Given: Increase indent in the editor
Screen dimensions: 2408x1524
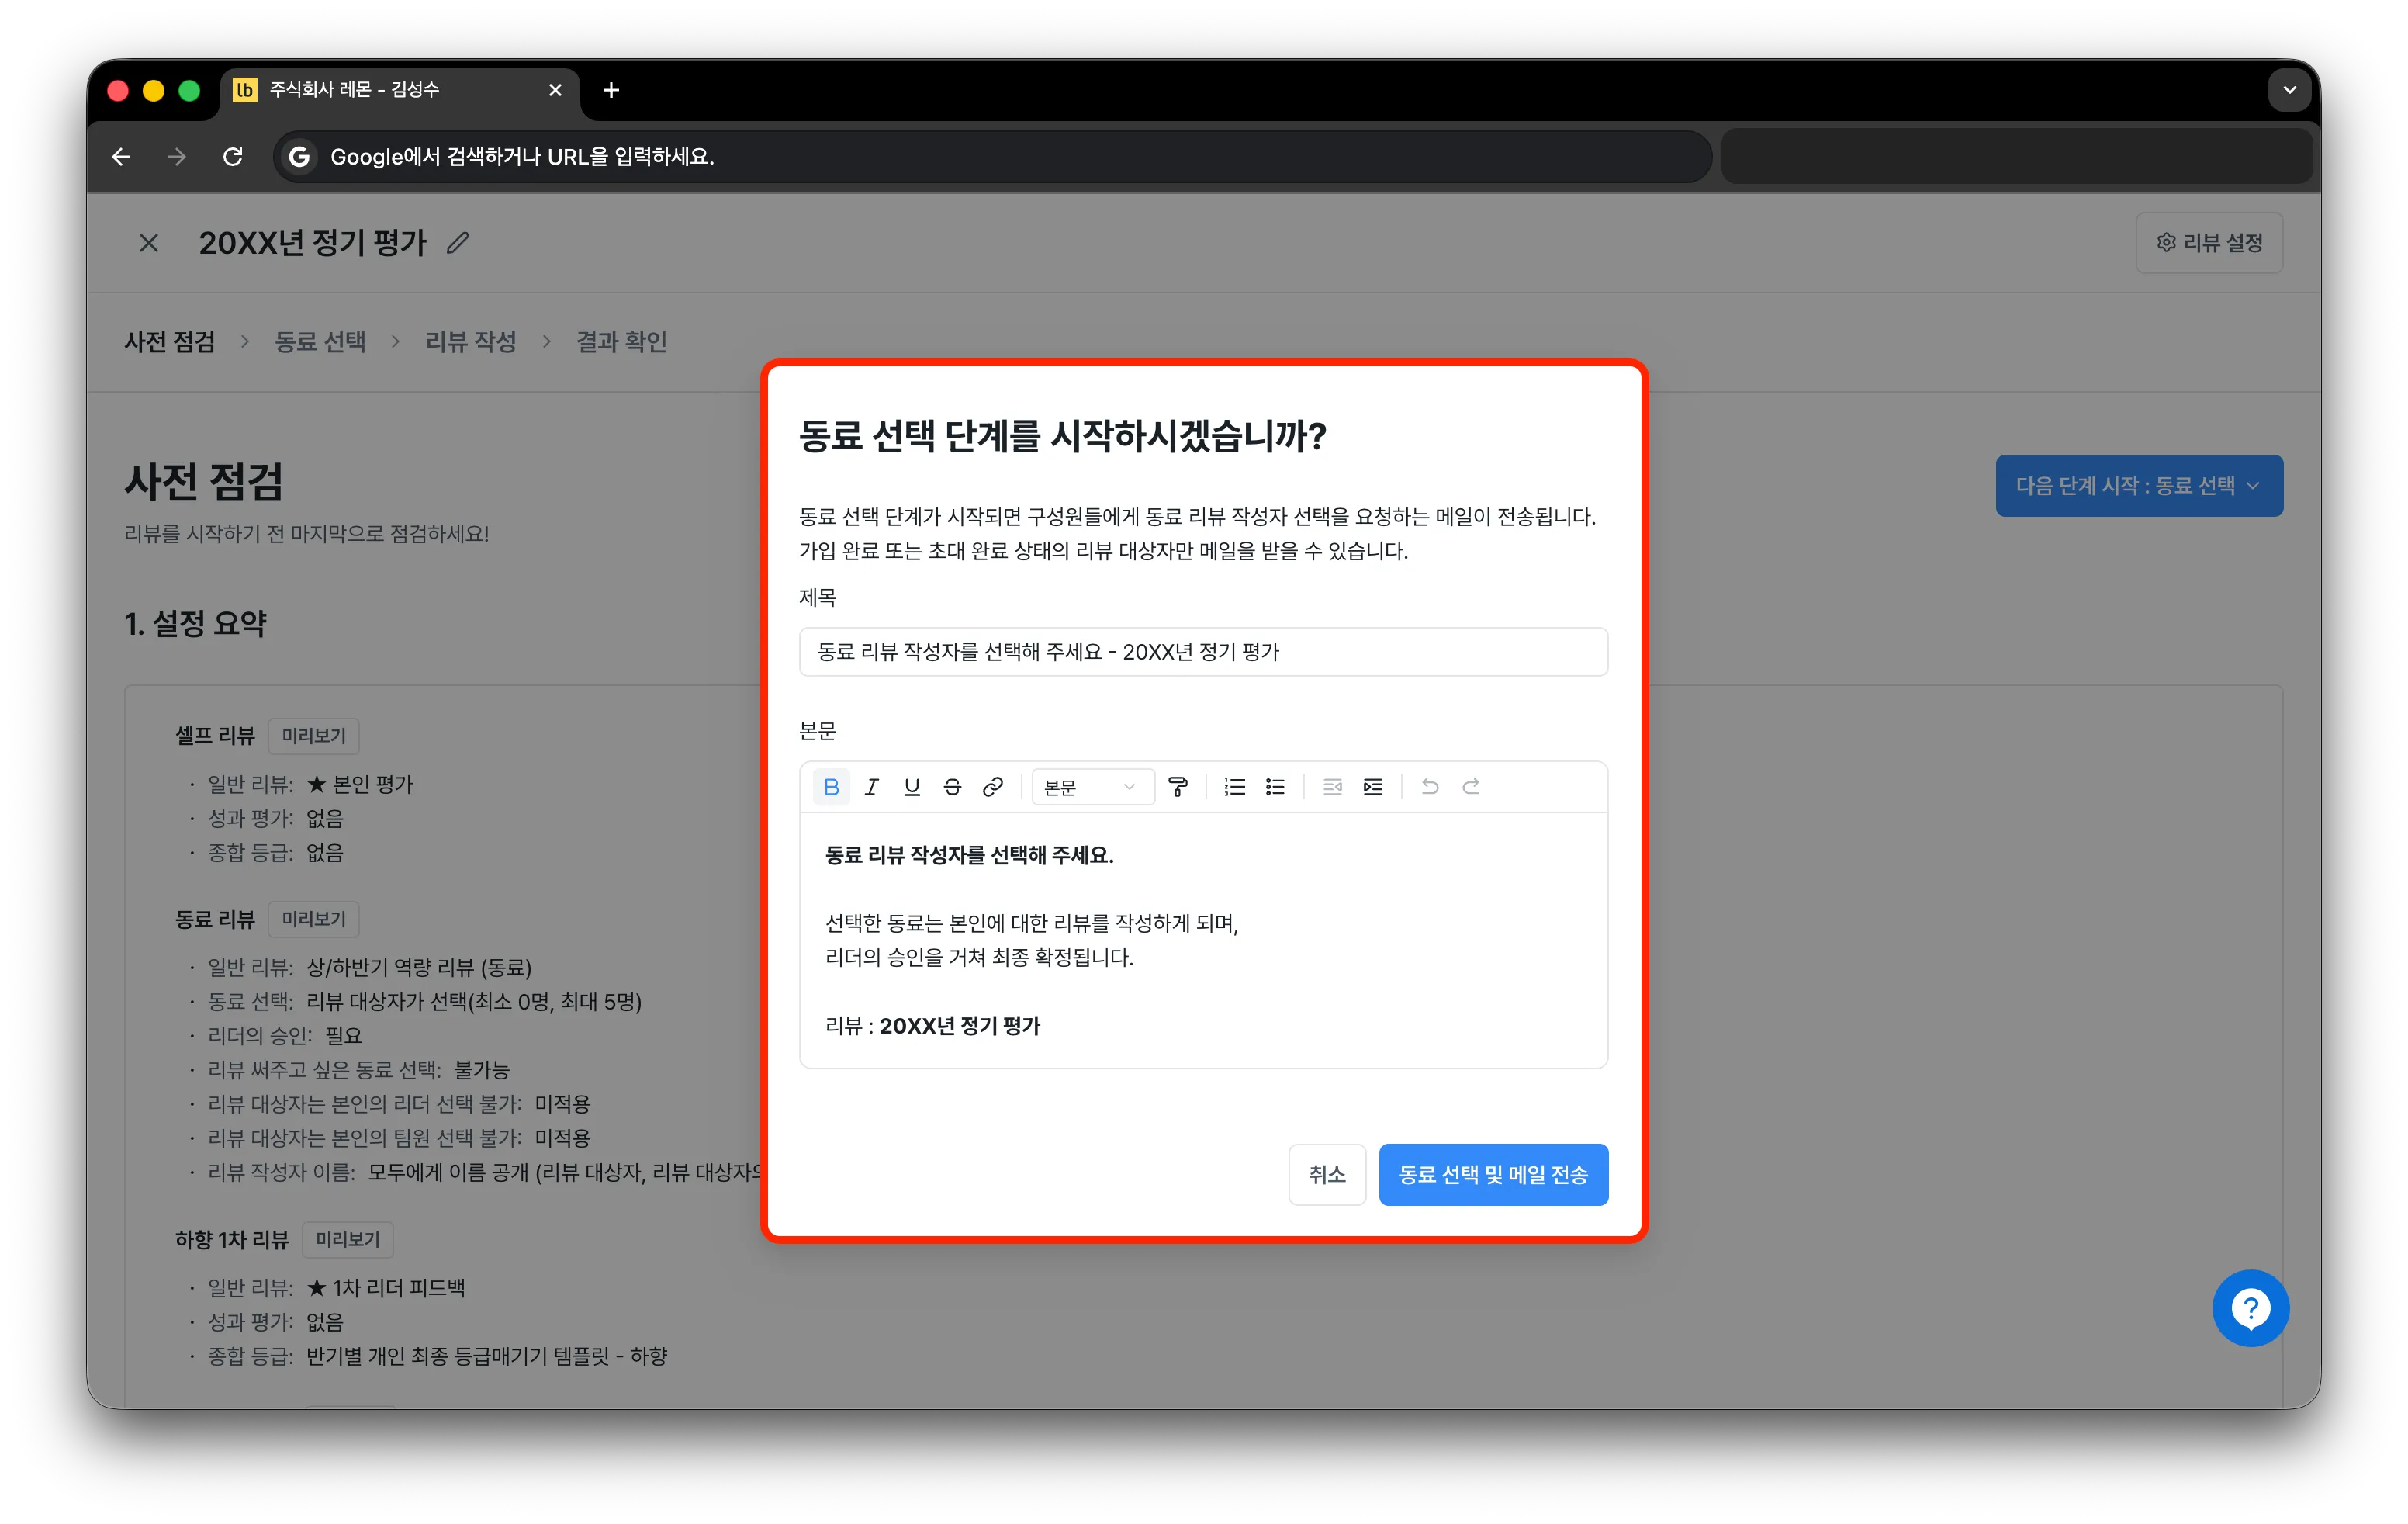Looking at the screenshot, I should pos(1373,787).
